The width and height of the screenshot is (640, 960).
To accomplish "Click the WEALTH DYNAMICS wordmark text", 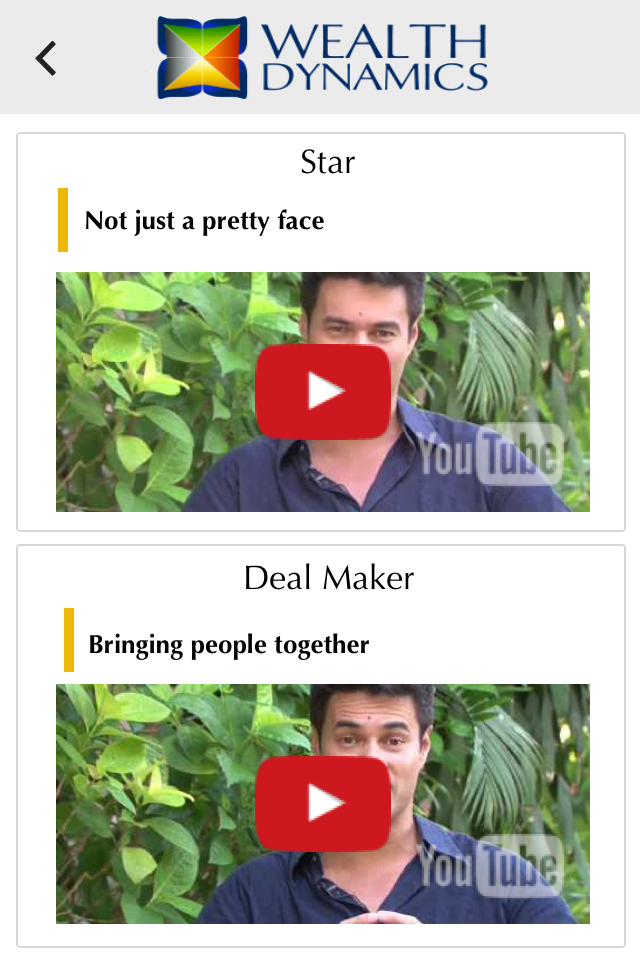I will point(375,58).
